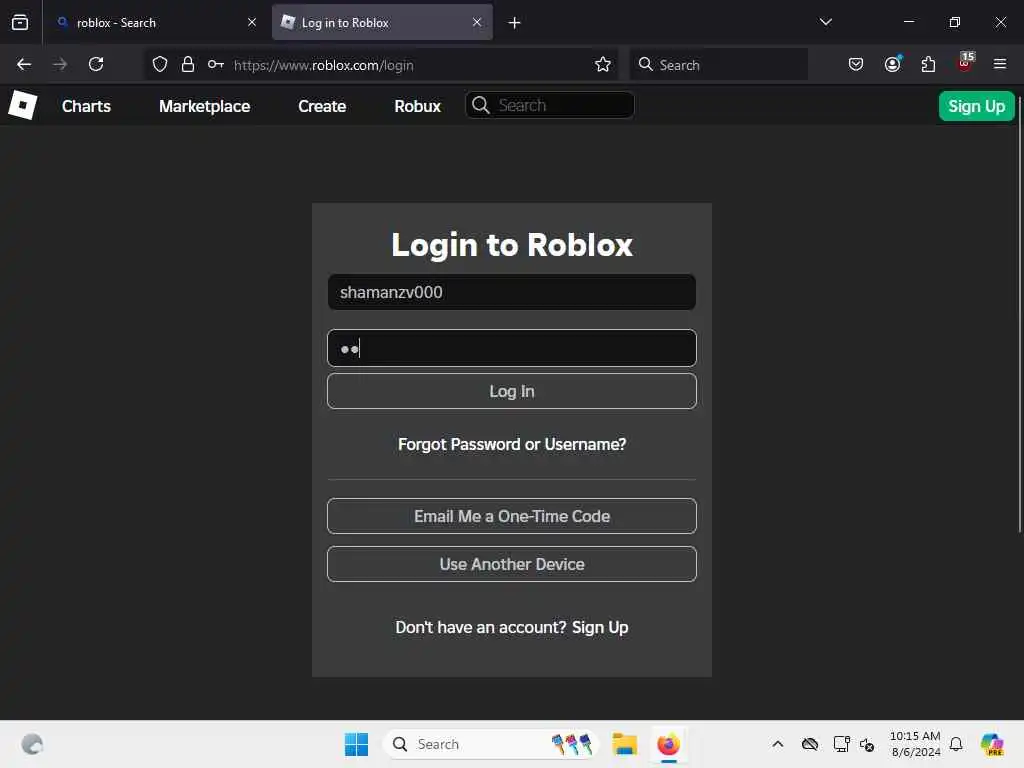Minimize the Firefox window
This screenshot has width=1024, height=768.
click(908, 22)
